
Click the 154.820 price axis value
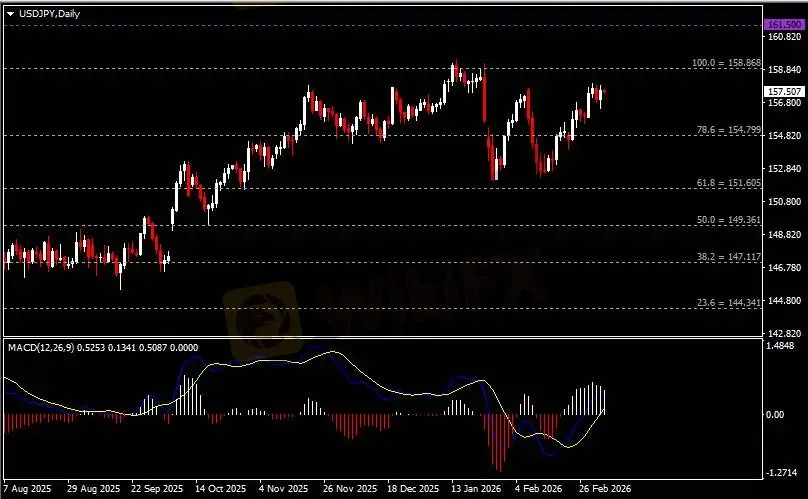click(x=784, y=136)
